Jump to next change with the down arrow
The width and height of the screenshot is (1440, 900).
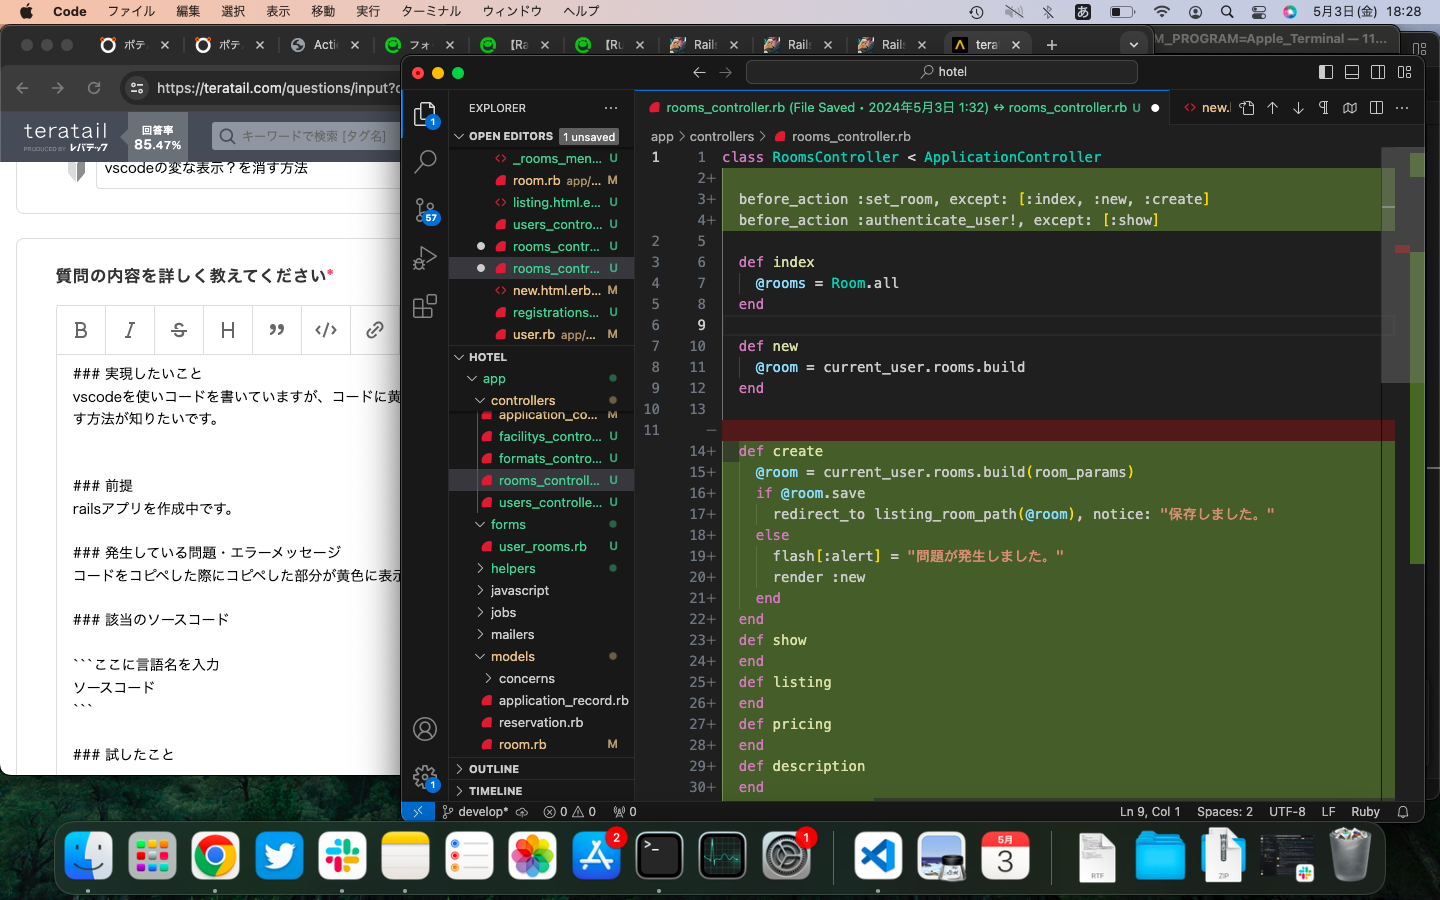[x=1298, y=108]
